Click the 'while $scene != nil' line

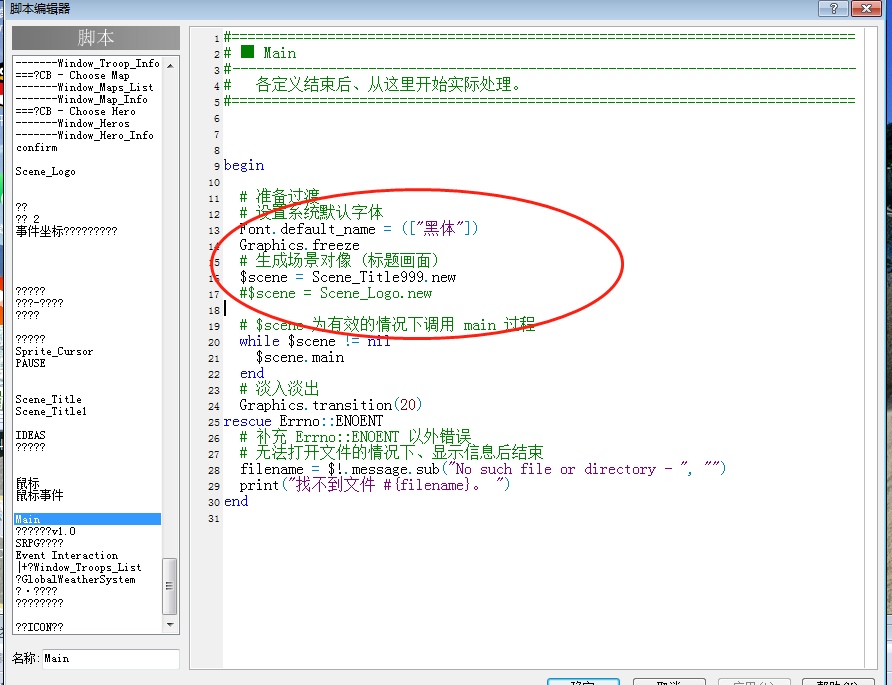[315, 341]
